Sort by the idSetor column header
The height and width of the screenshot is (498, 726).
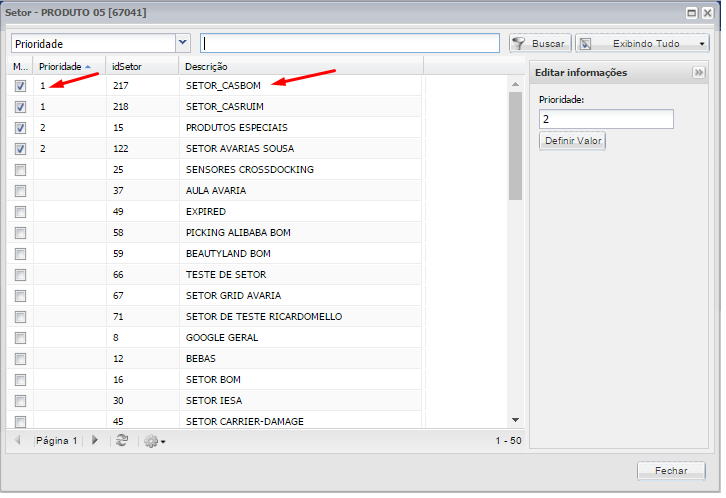pos(143,67)
